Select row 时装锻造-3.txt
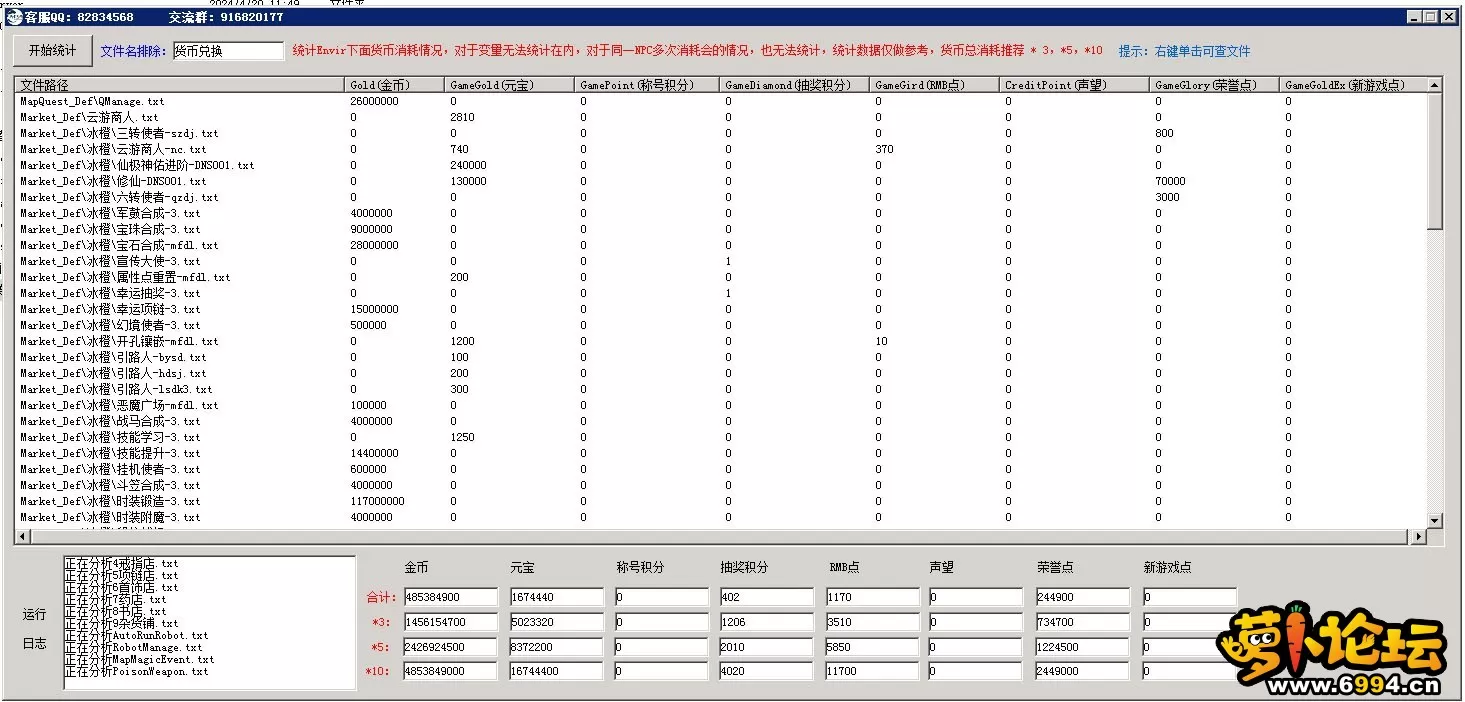 (721, 501)
